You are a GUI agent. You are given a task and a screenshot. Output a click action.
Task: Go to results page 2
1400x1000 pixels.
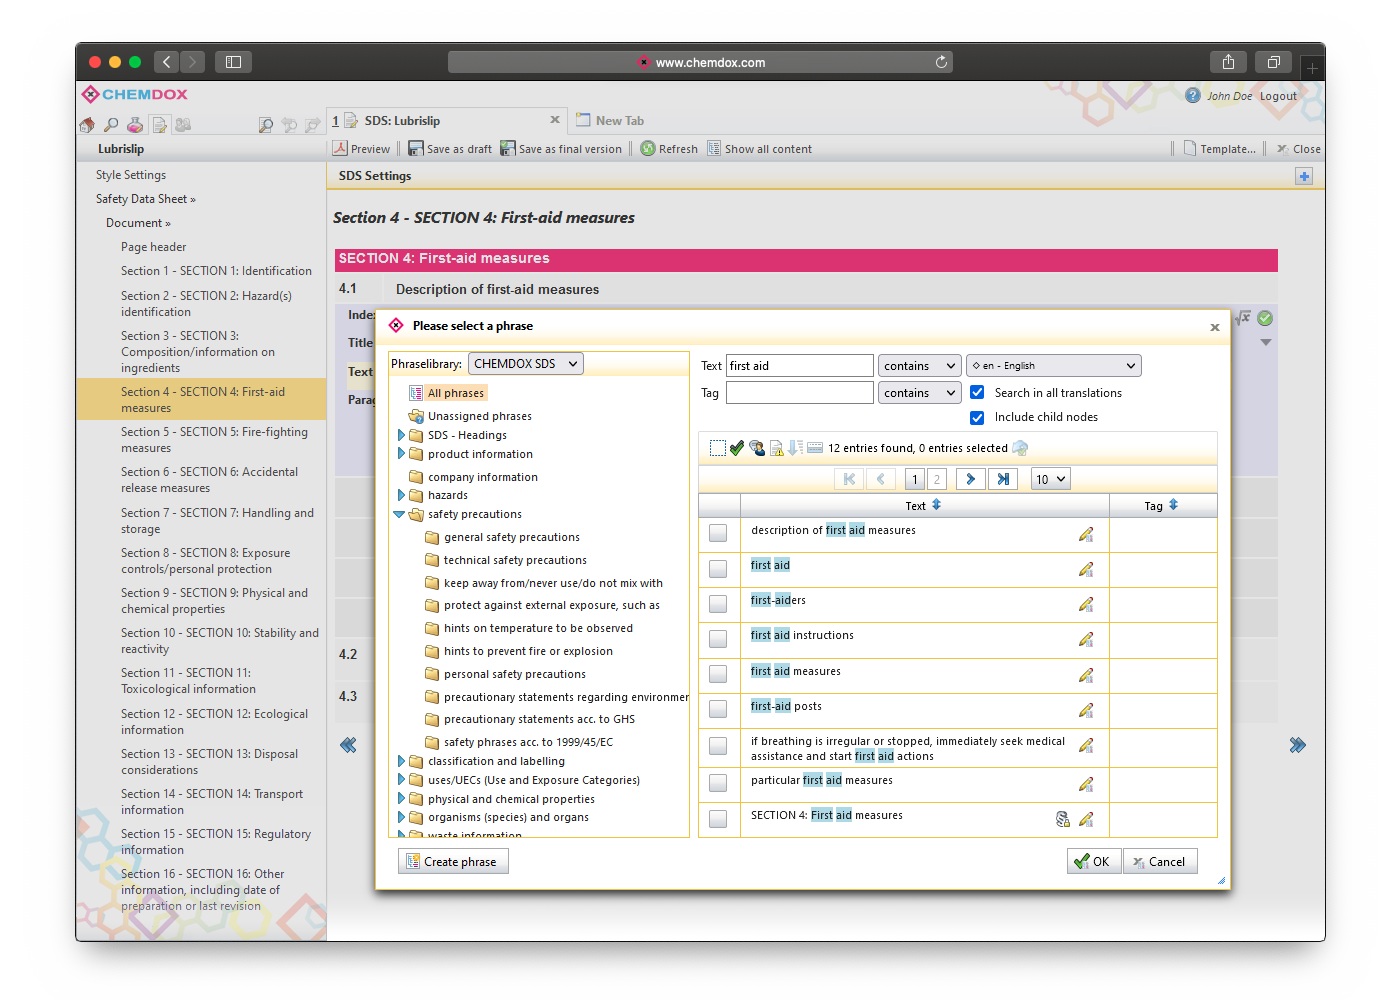937,479
